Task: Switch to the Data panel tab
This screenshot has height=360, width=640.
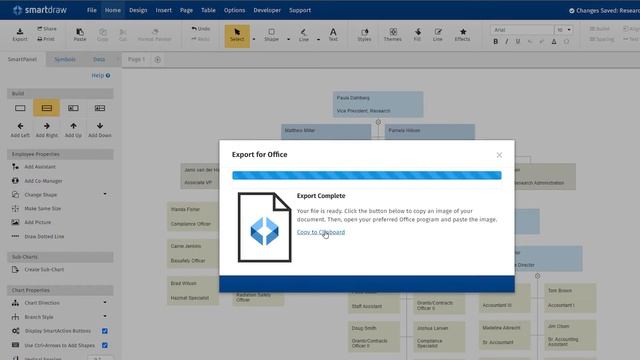Action: 99,60
